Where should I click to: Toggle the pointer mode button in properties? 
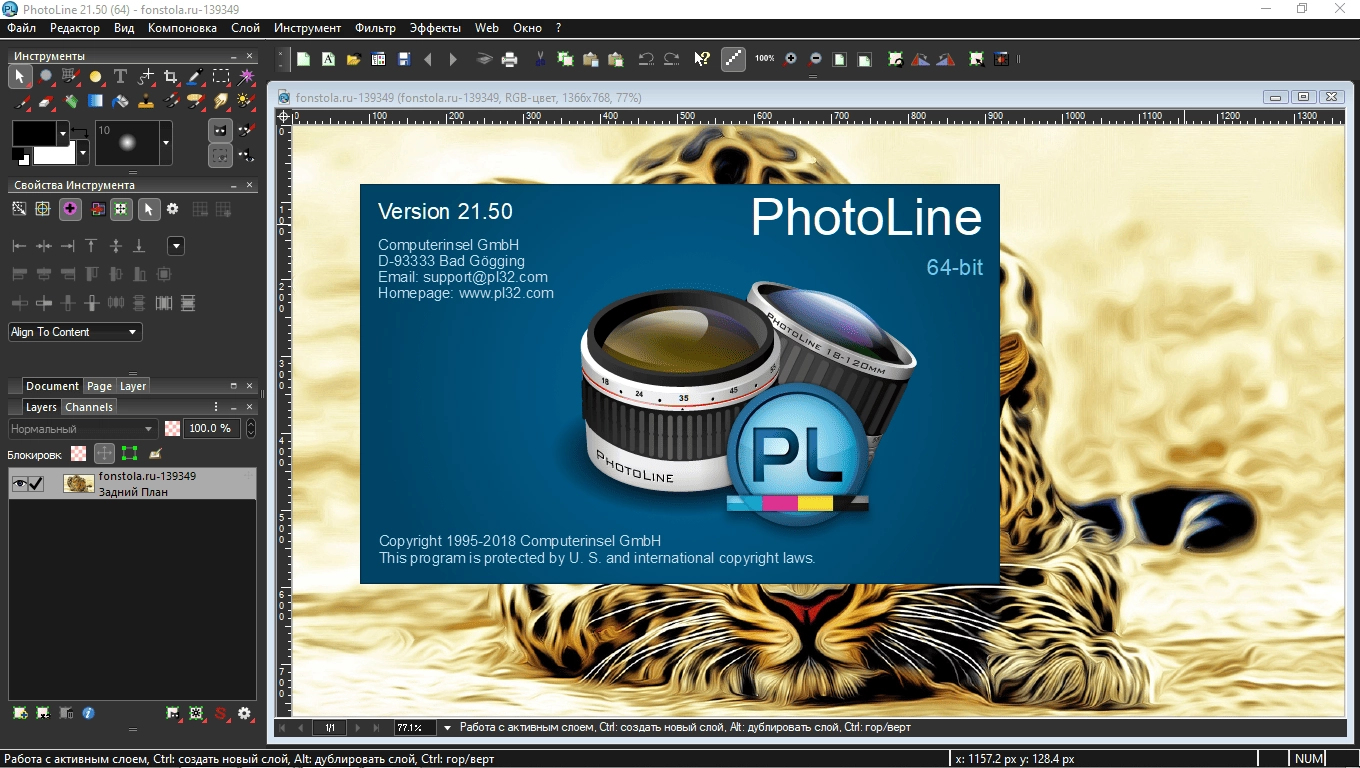click(x=148, y=209)
